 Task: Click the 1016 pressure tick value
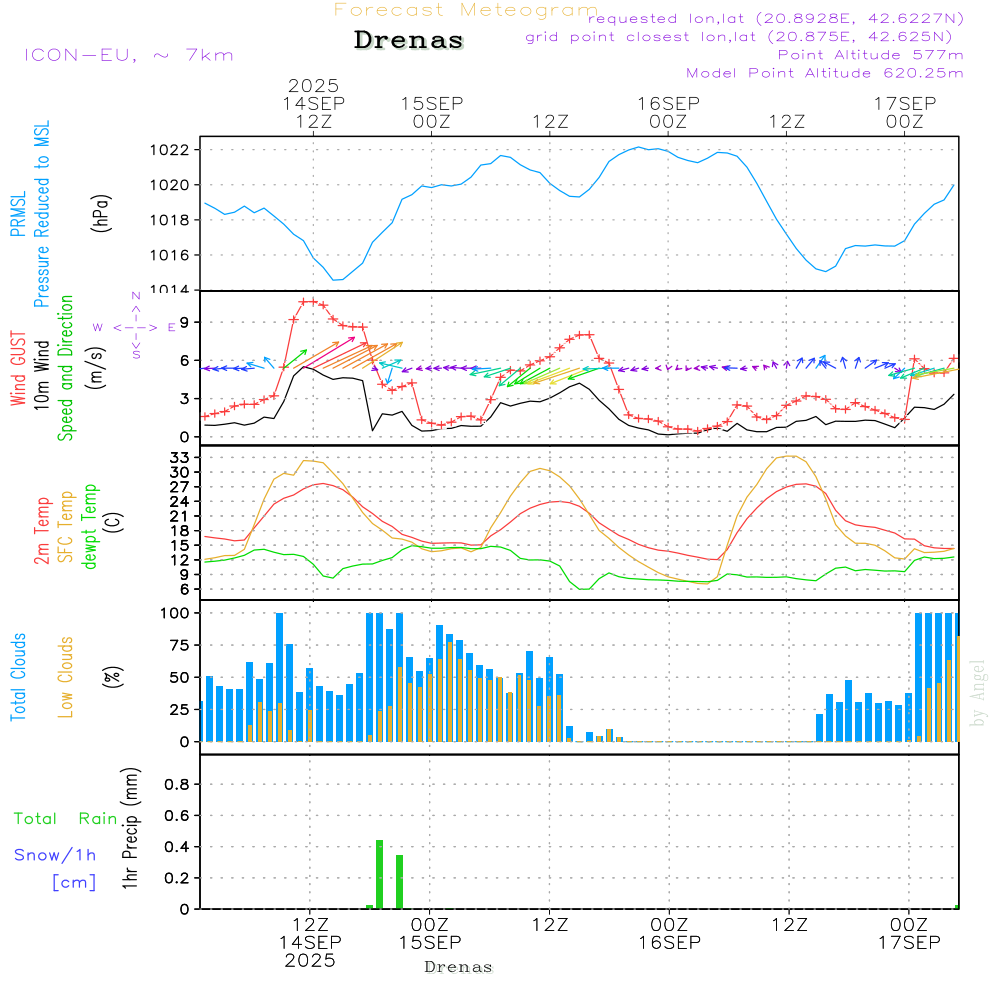pyautogui.click(x=170, y=255)
